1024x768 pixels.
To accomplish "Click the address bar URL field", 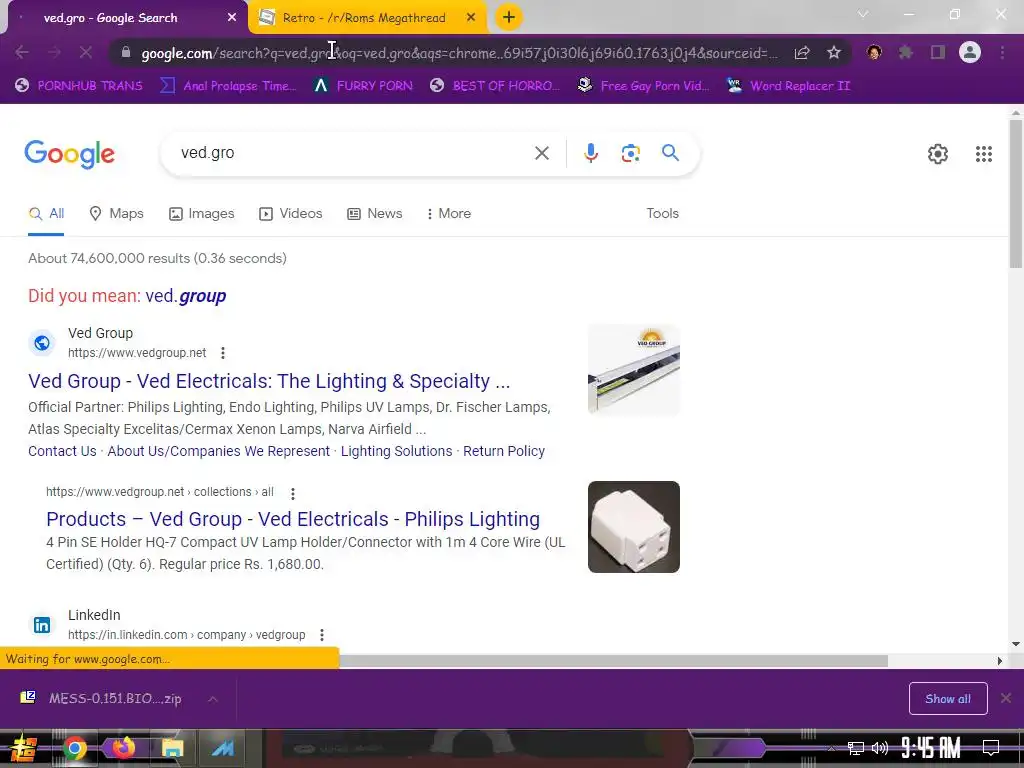I will coord(458,53).
